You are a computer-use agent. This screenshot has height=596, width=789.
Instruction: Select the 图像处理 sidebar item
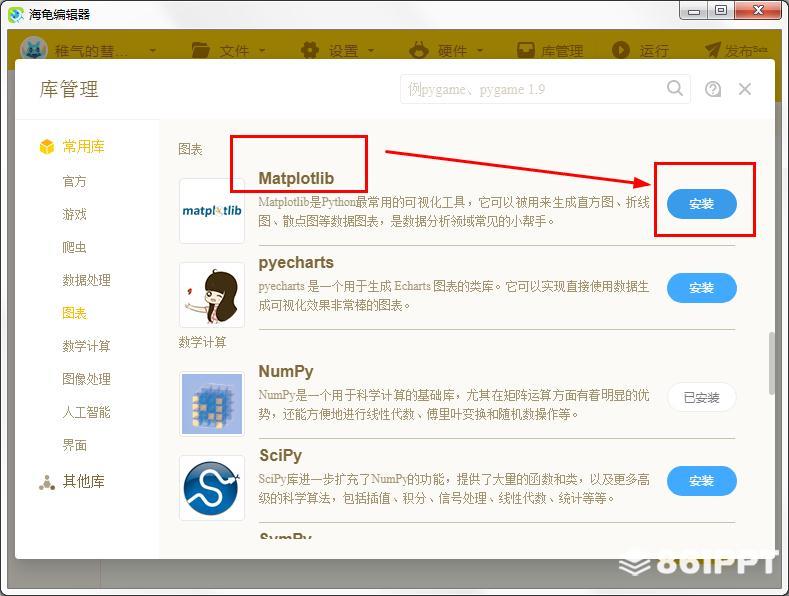[86, 379]
